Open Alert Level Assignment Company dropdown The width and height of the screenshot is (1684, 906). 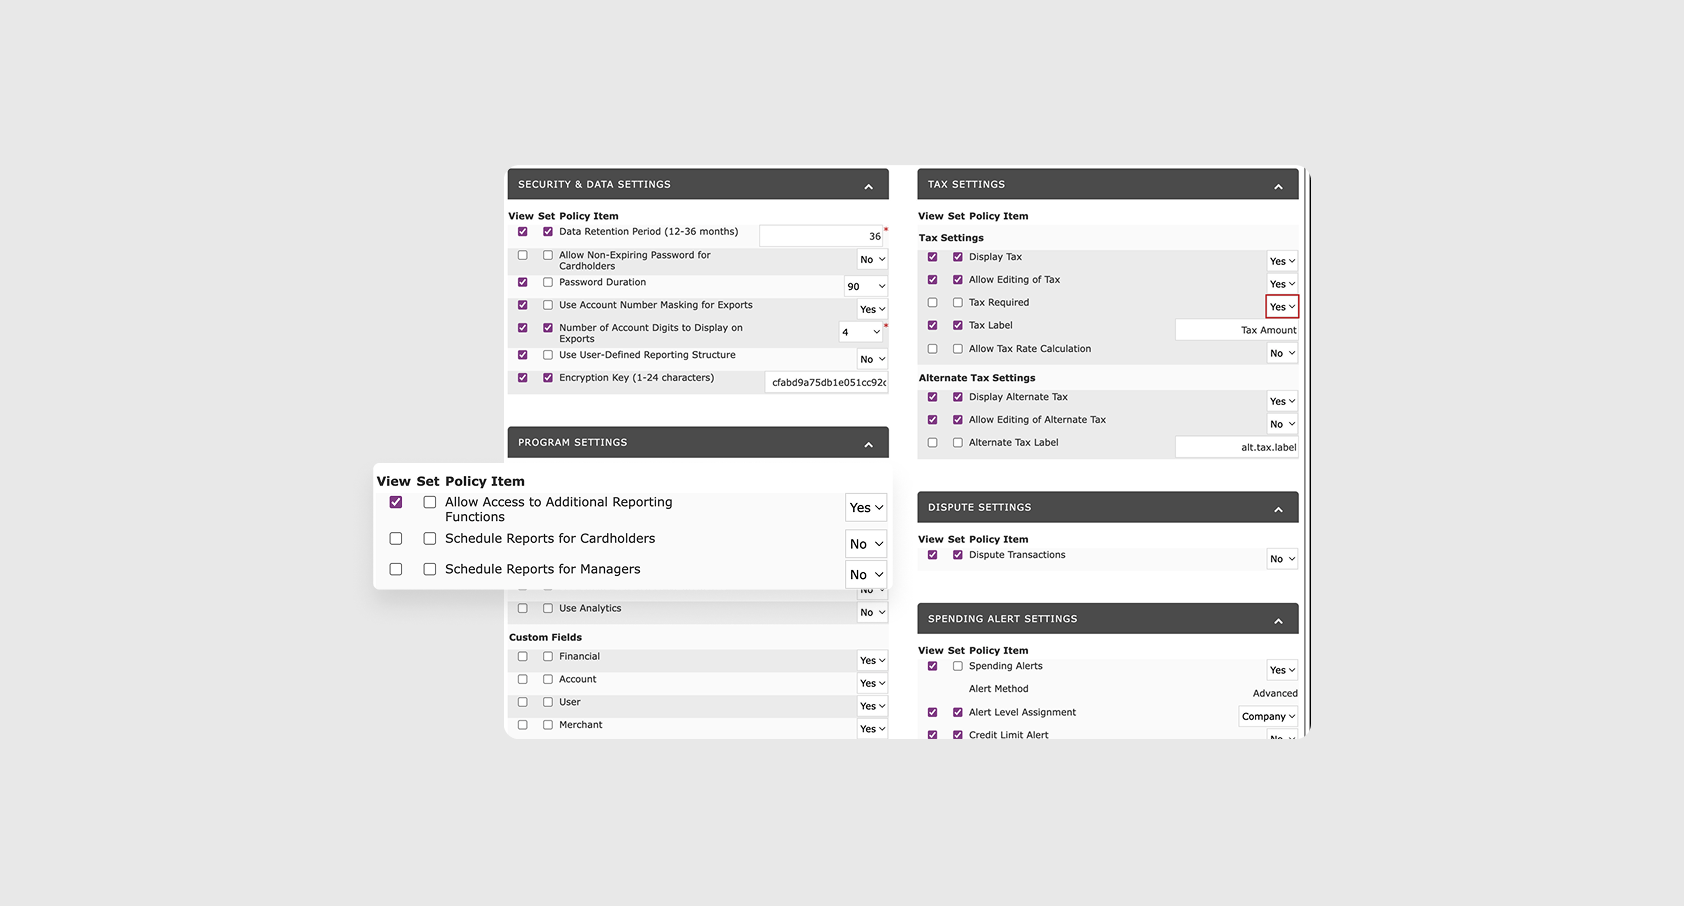(1268, 716)
